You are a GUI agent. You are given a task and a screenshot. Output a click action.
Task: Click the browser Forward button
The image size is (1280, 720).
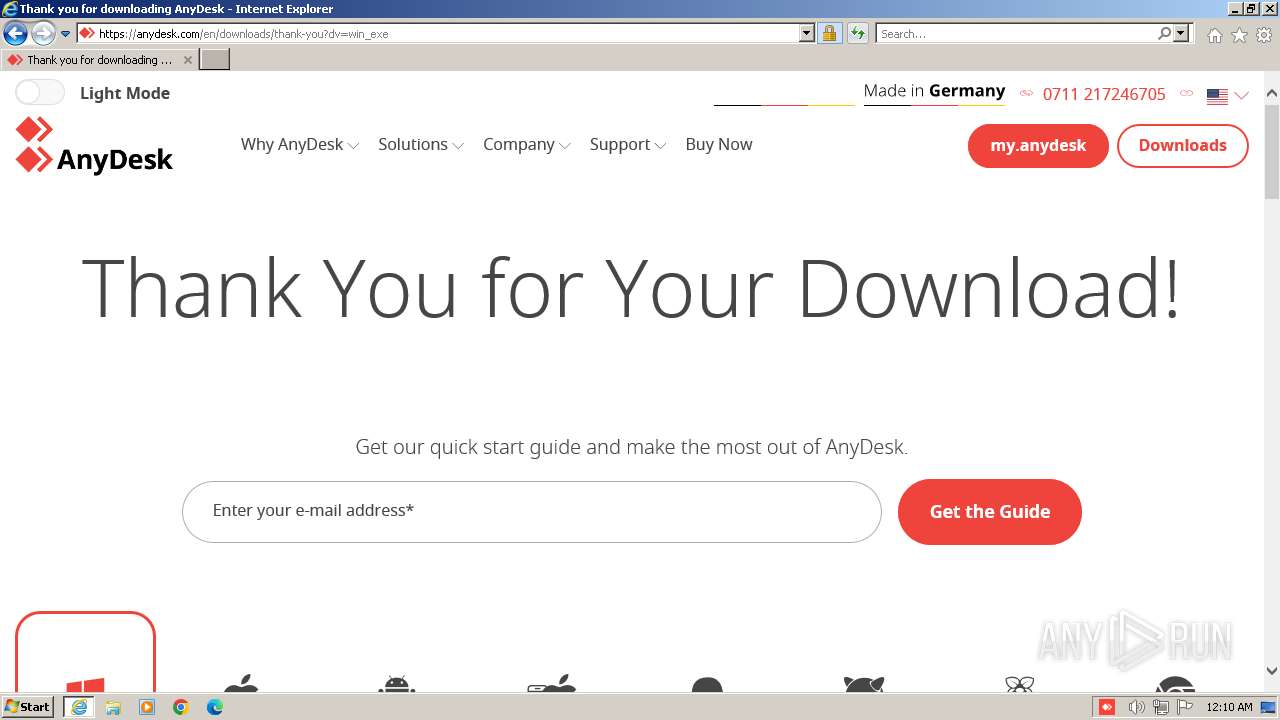tap(42, 33)
